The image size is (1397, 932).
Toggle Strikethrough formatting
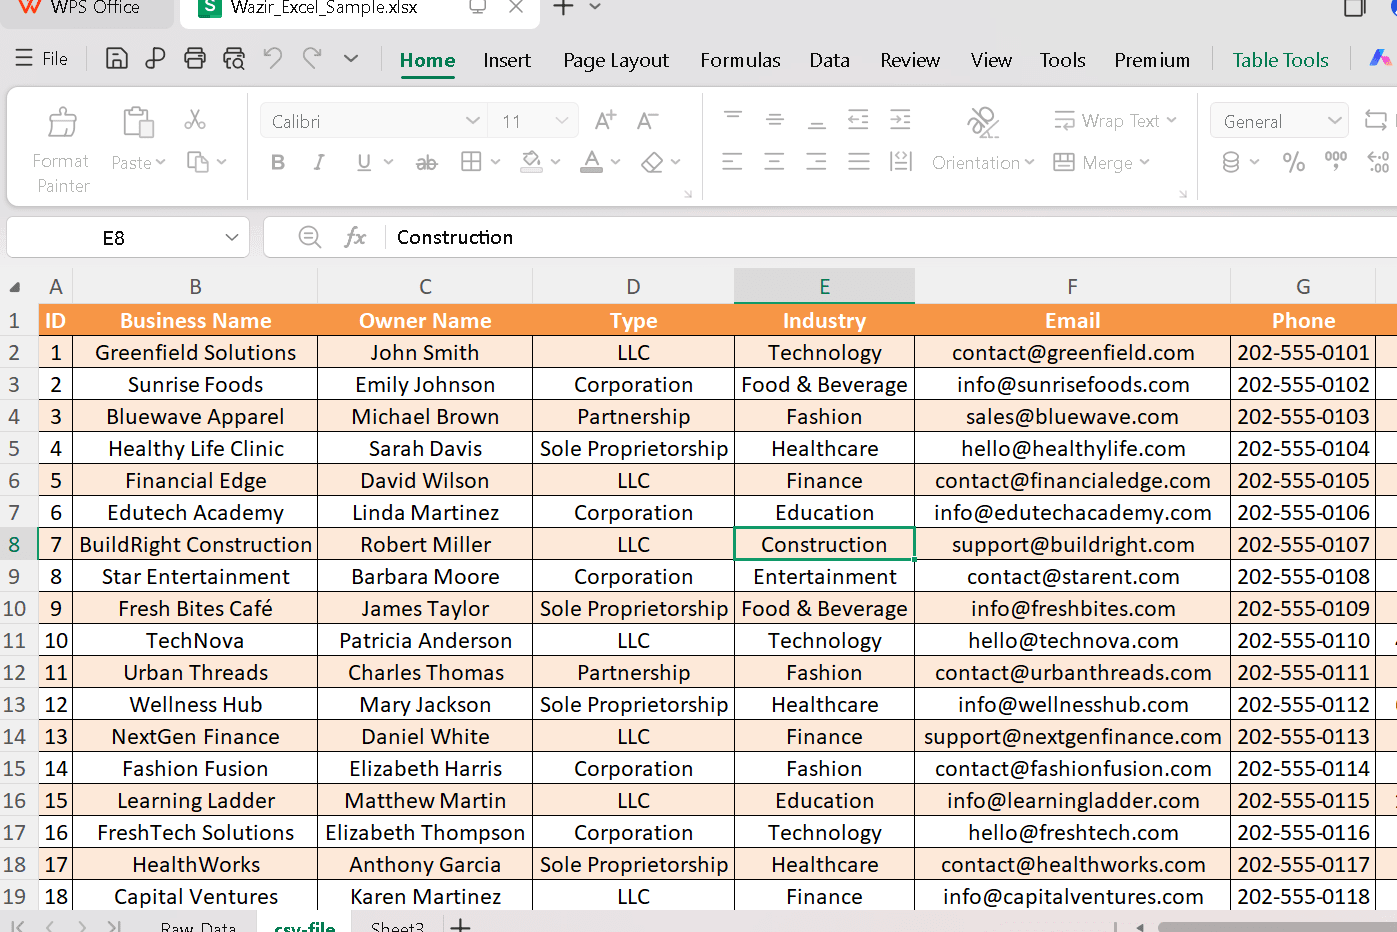point(427,162)
